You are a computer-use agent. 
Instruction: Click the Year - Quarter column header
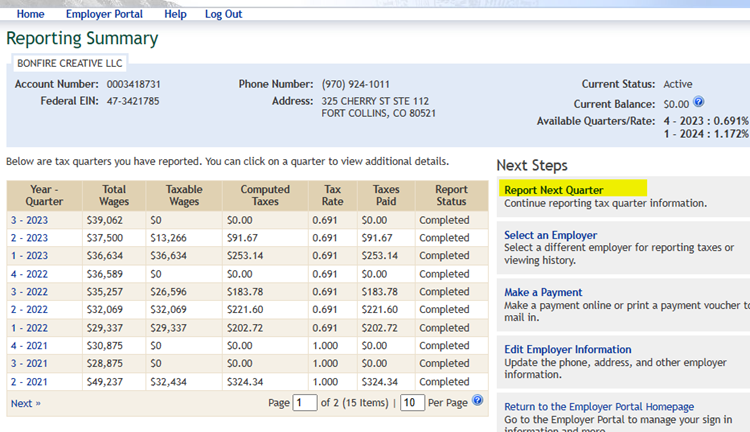44,195
